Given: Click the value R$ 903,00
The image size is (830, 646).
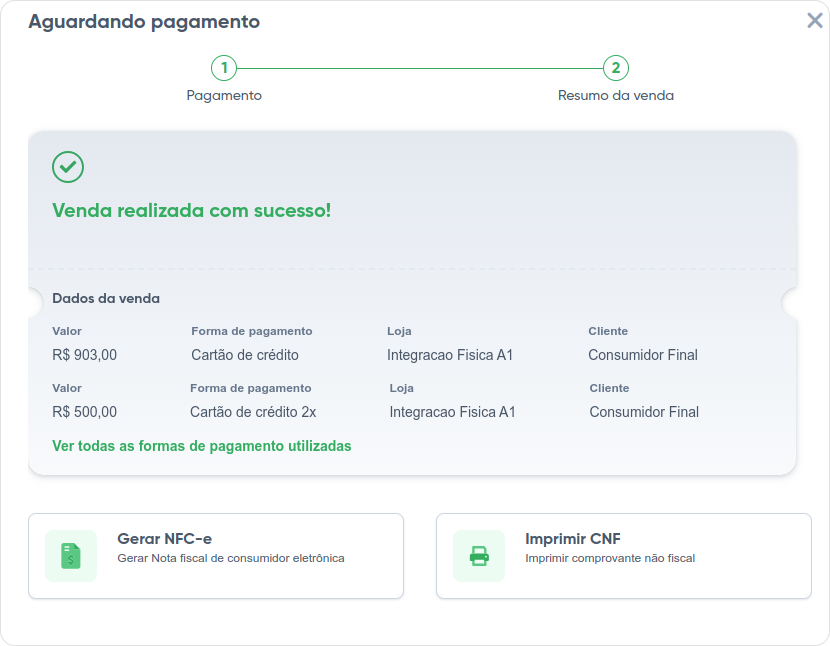Looking at the screenshot, I should [84, 355].
